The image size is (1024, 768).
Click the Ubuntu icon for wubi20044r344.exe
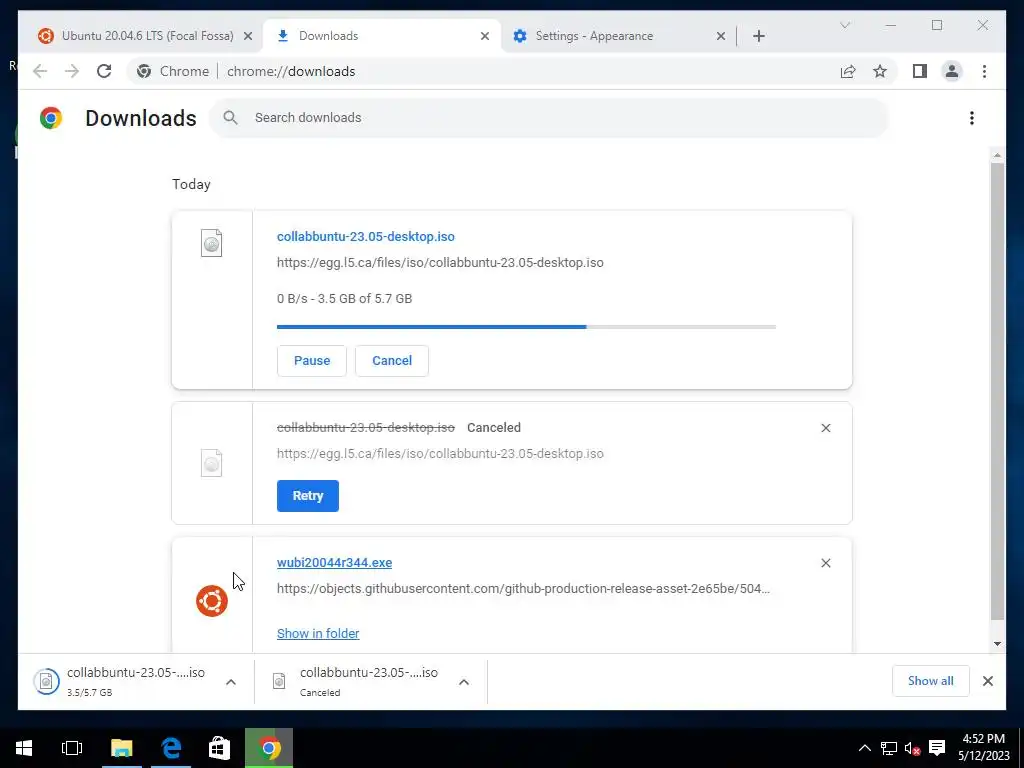[x=212, y=601]
